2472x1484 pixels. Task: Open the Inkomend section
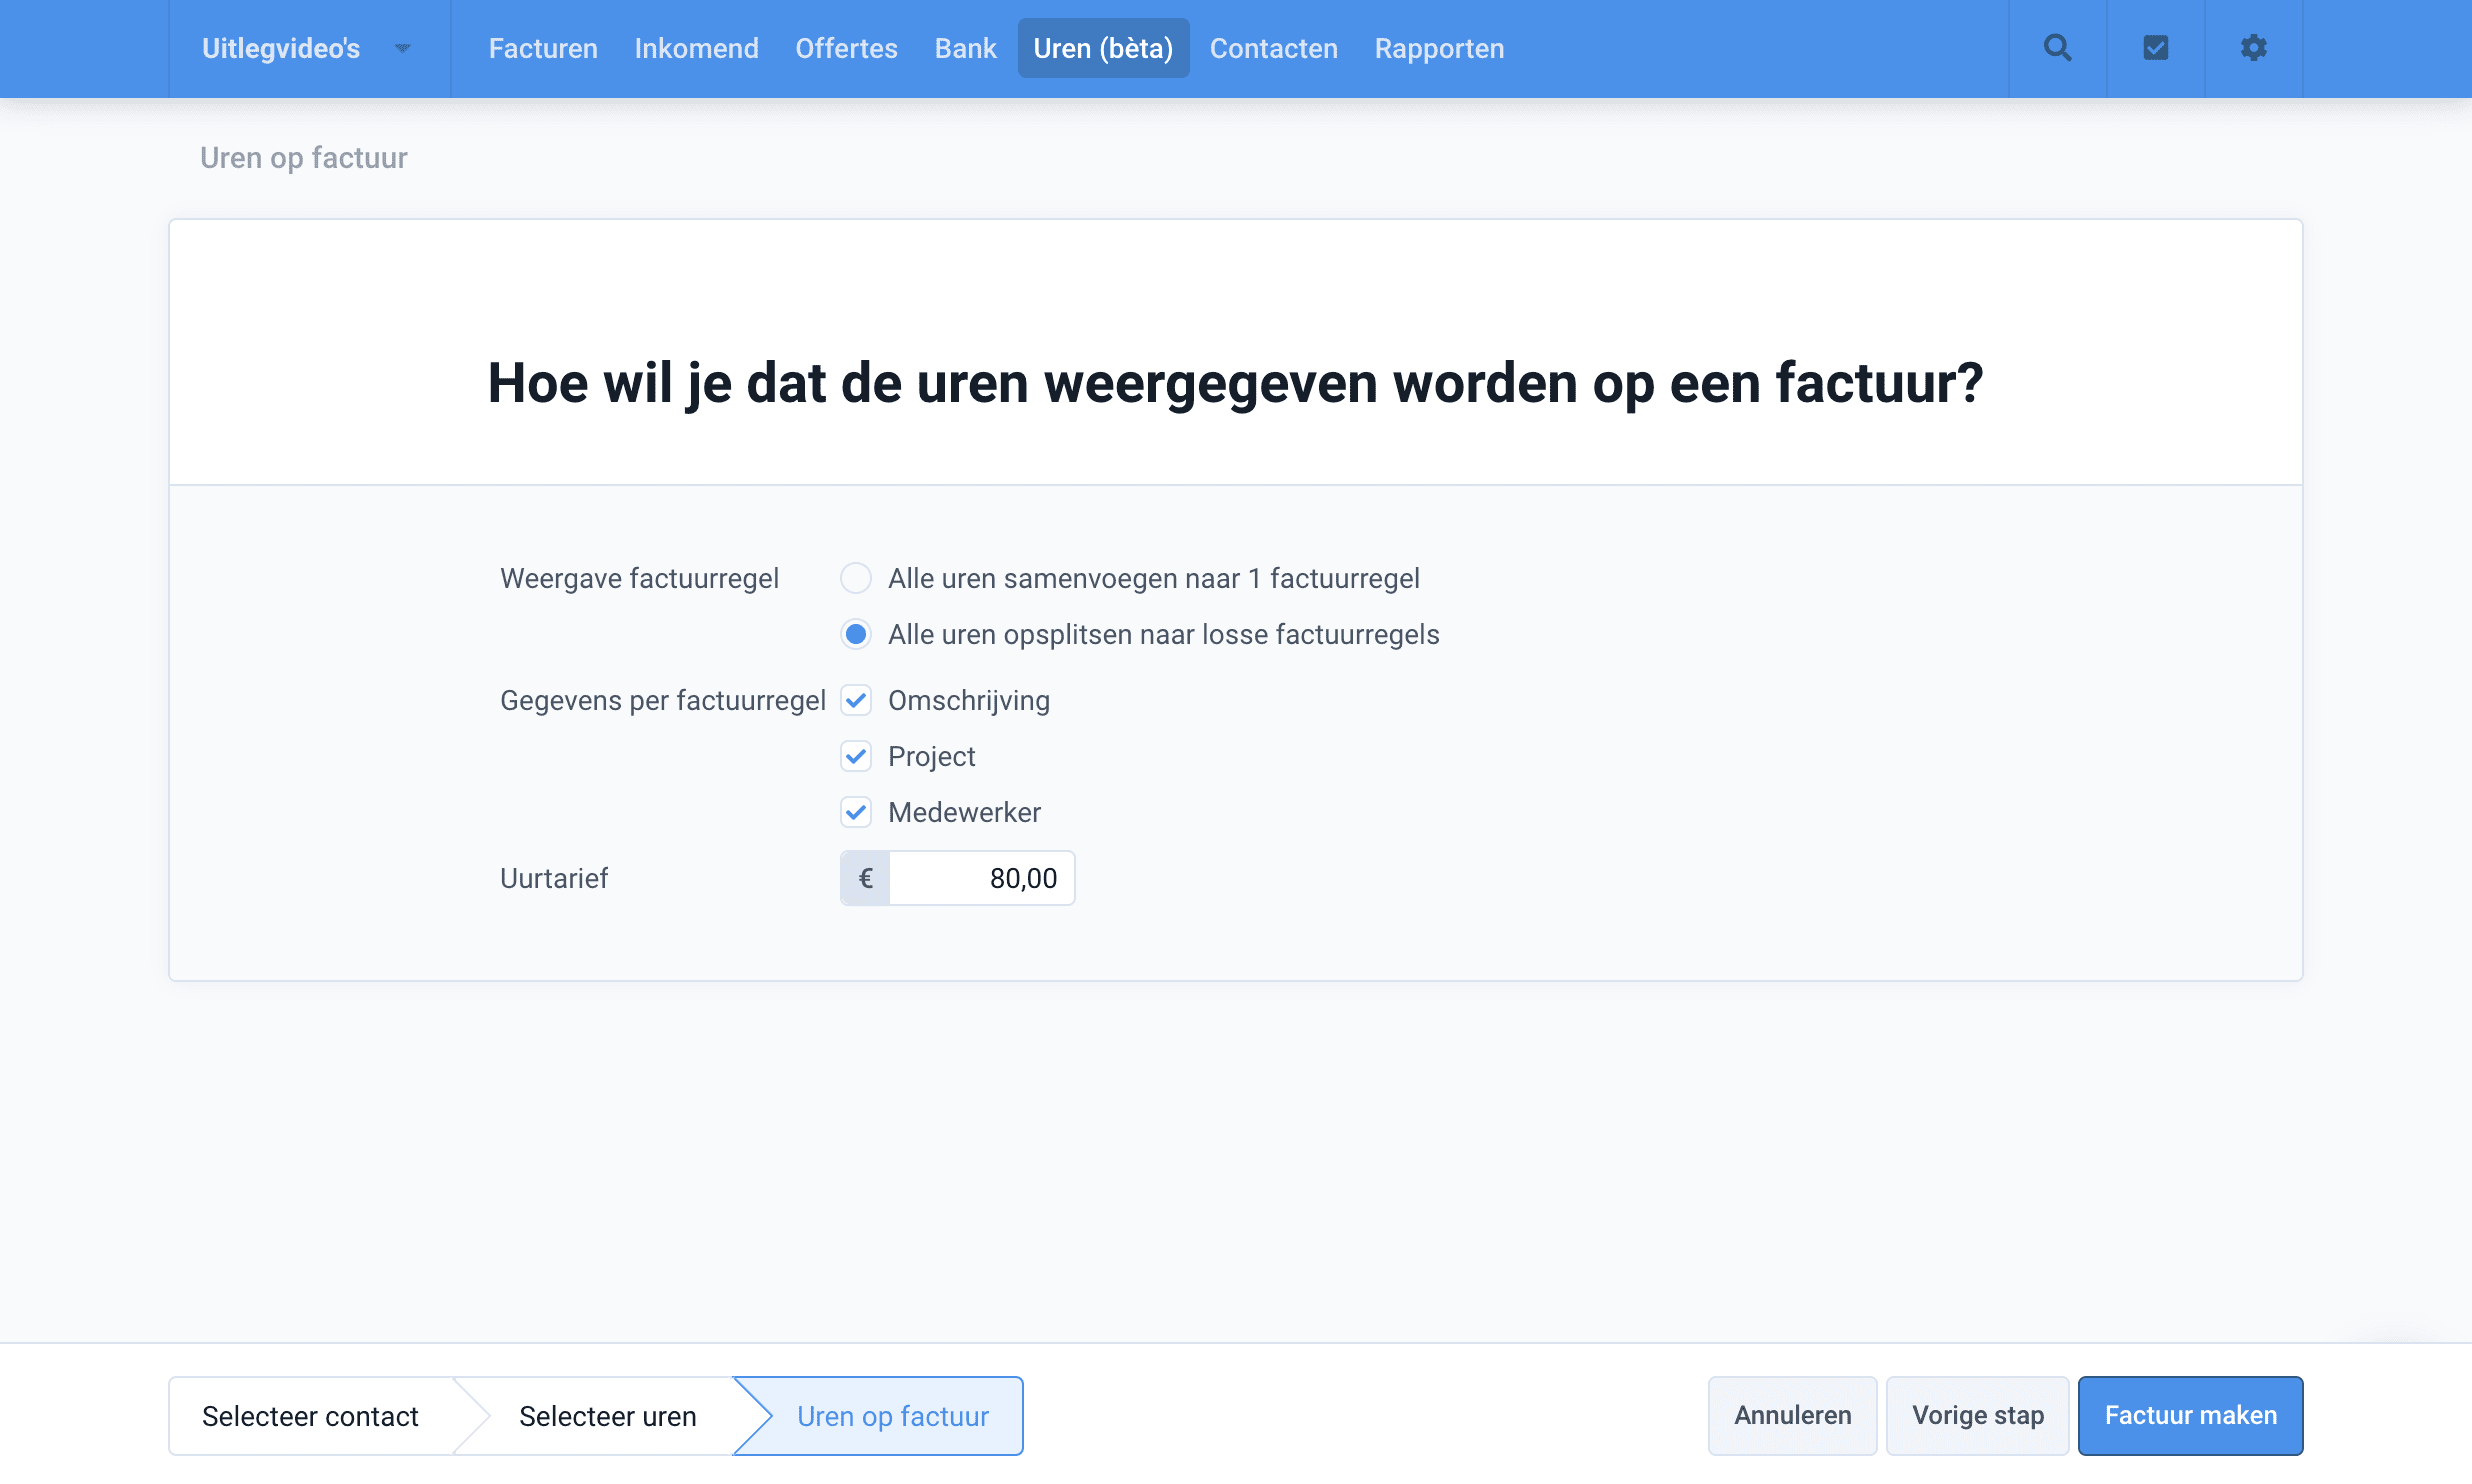696,47
